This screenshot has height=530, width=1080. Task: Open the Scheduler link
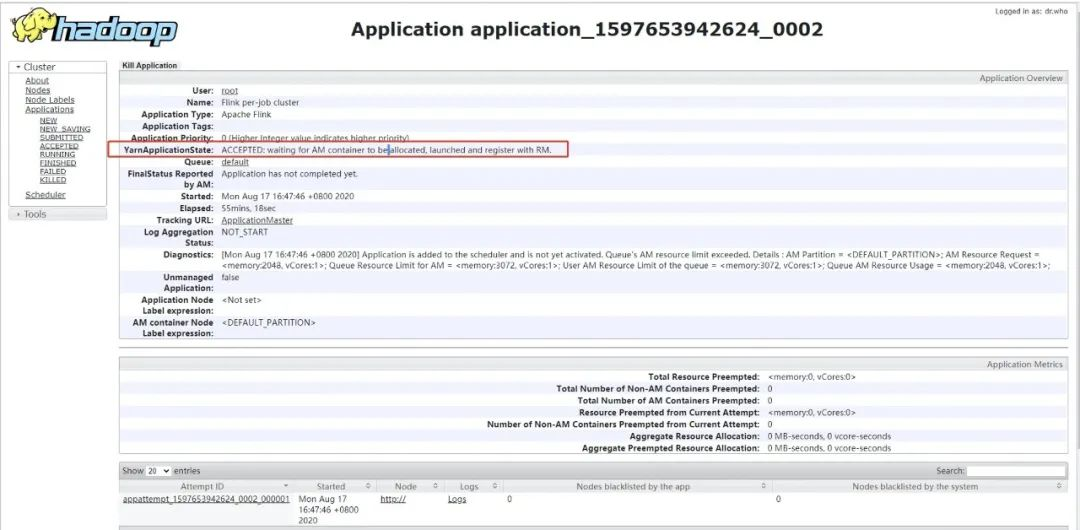45,195
